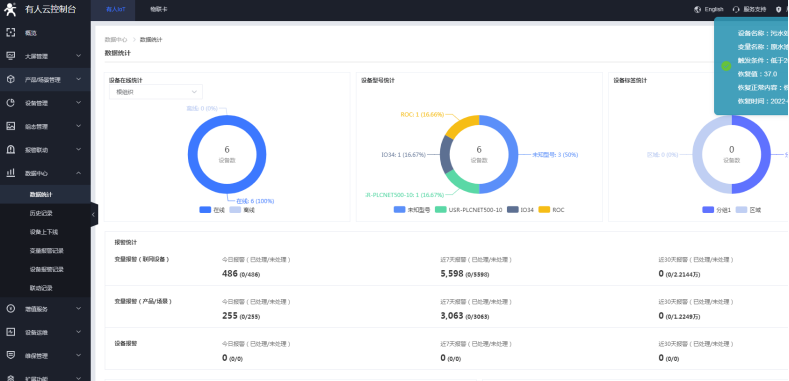Collapse the sidebar with the arrow handle
Viewport: 789px width, 381px height.
pos(94,215)
